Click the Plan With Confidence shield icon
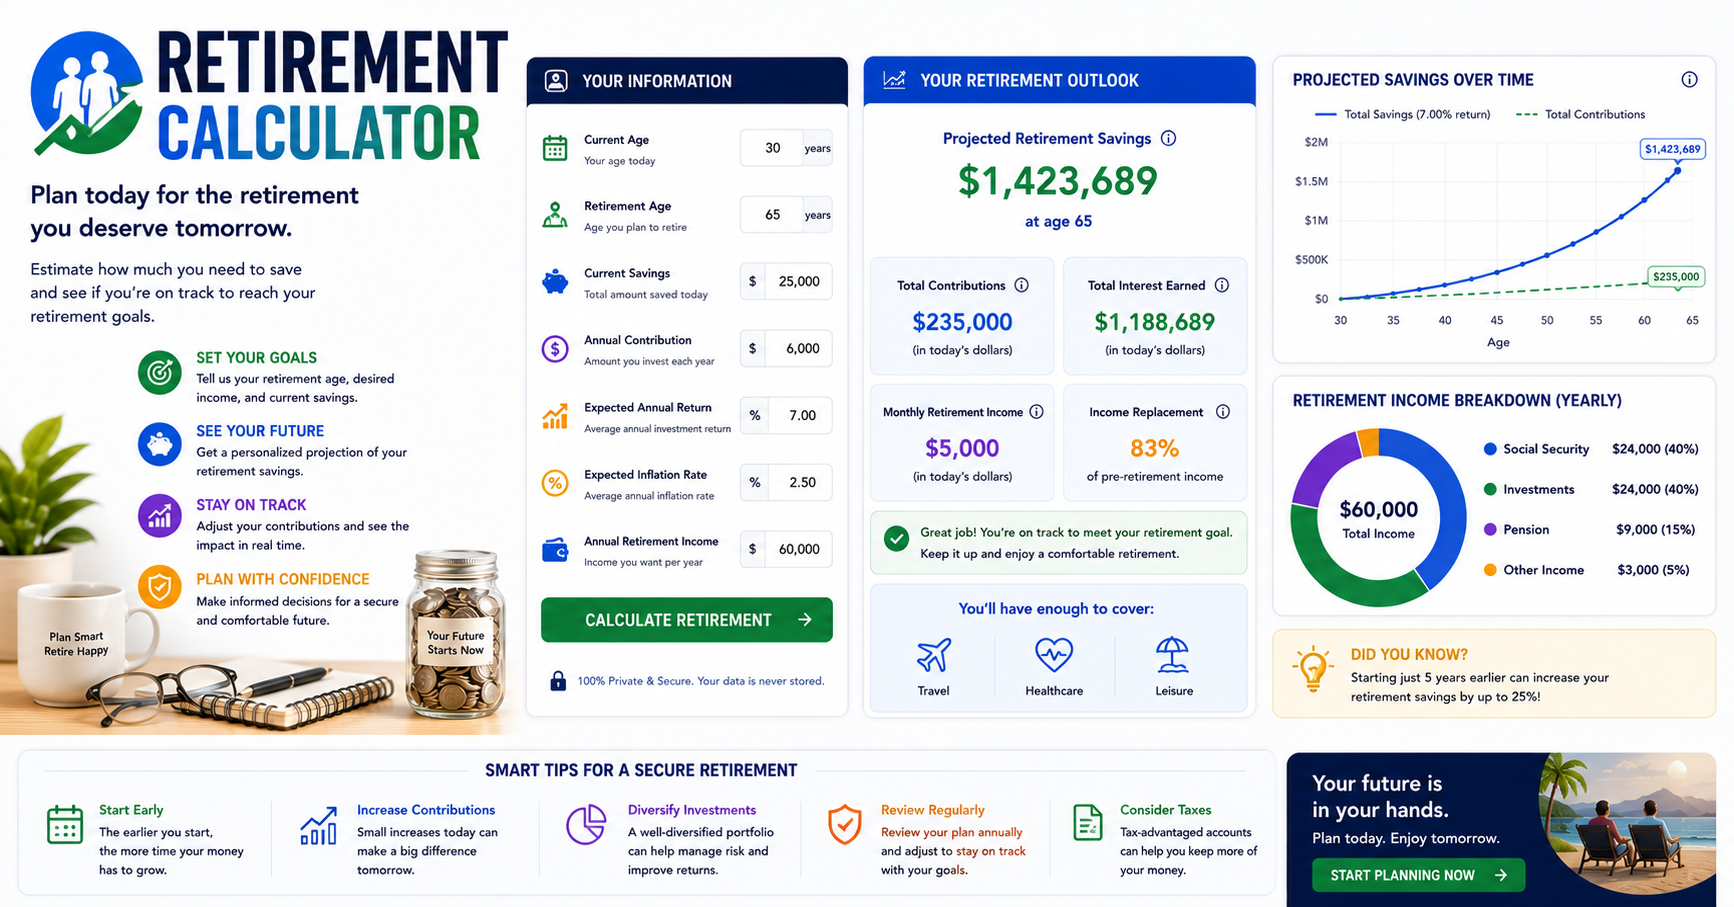Image resolution: width=1734 pixels, height=907 pixels. click(x=159, y=588)
